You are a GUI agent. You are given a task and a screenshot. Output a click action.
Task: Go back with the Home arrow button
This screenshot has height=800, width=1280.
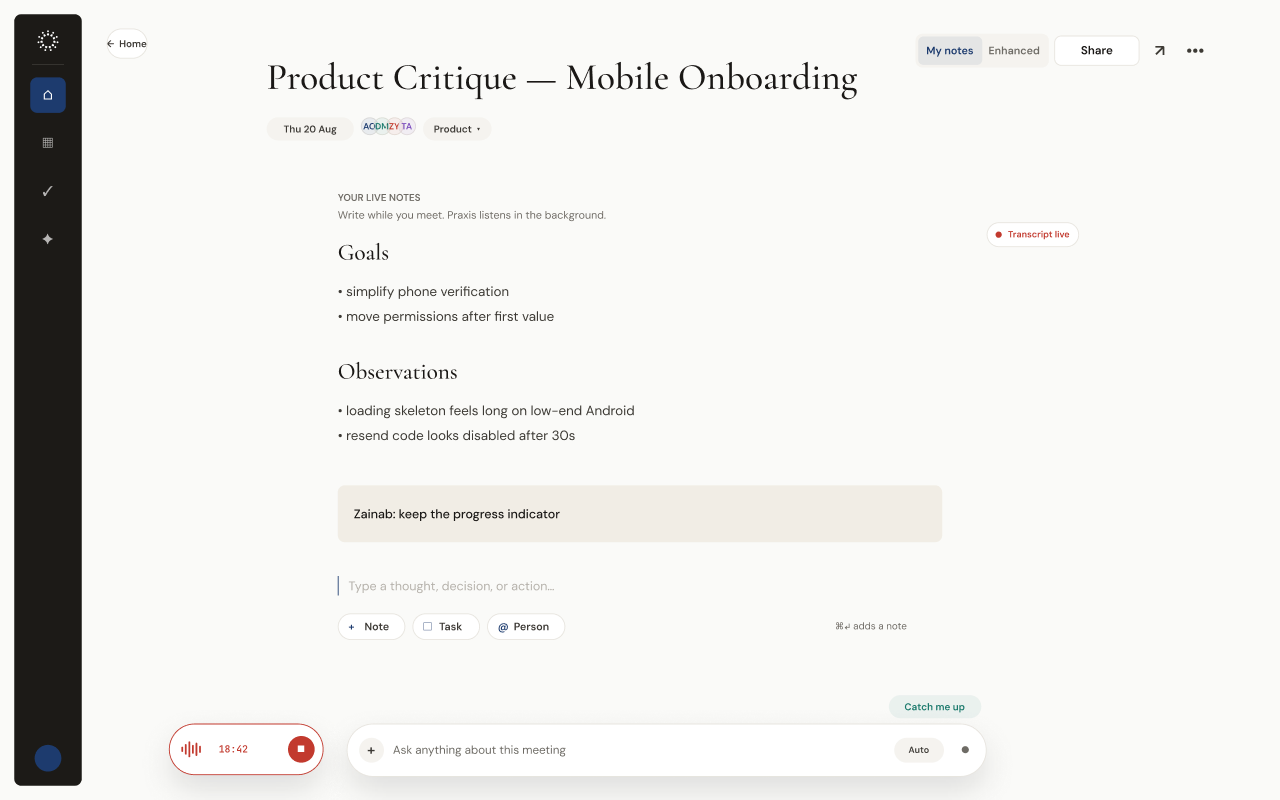[127, 44]
